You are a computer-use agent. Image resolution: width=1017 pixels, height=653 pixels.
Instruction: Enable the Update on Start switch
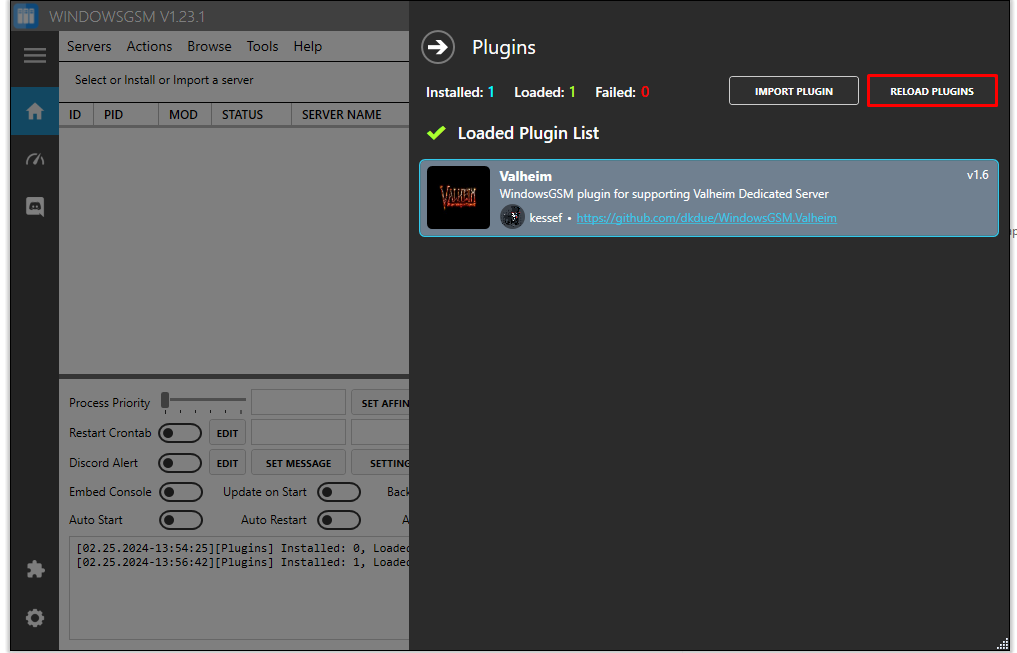coord(339,492)
